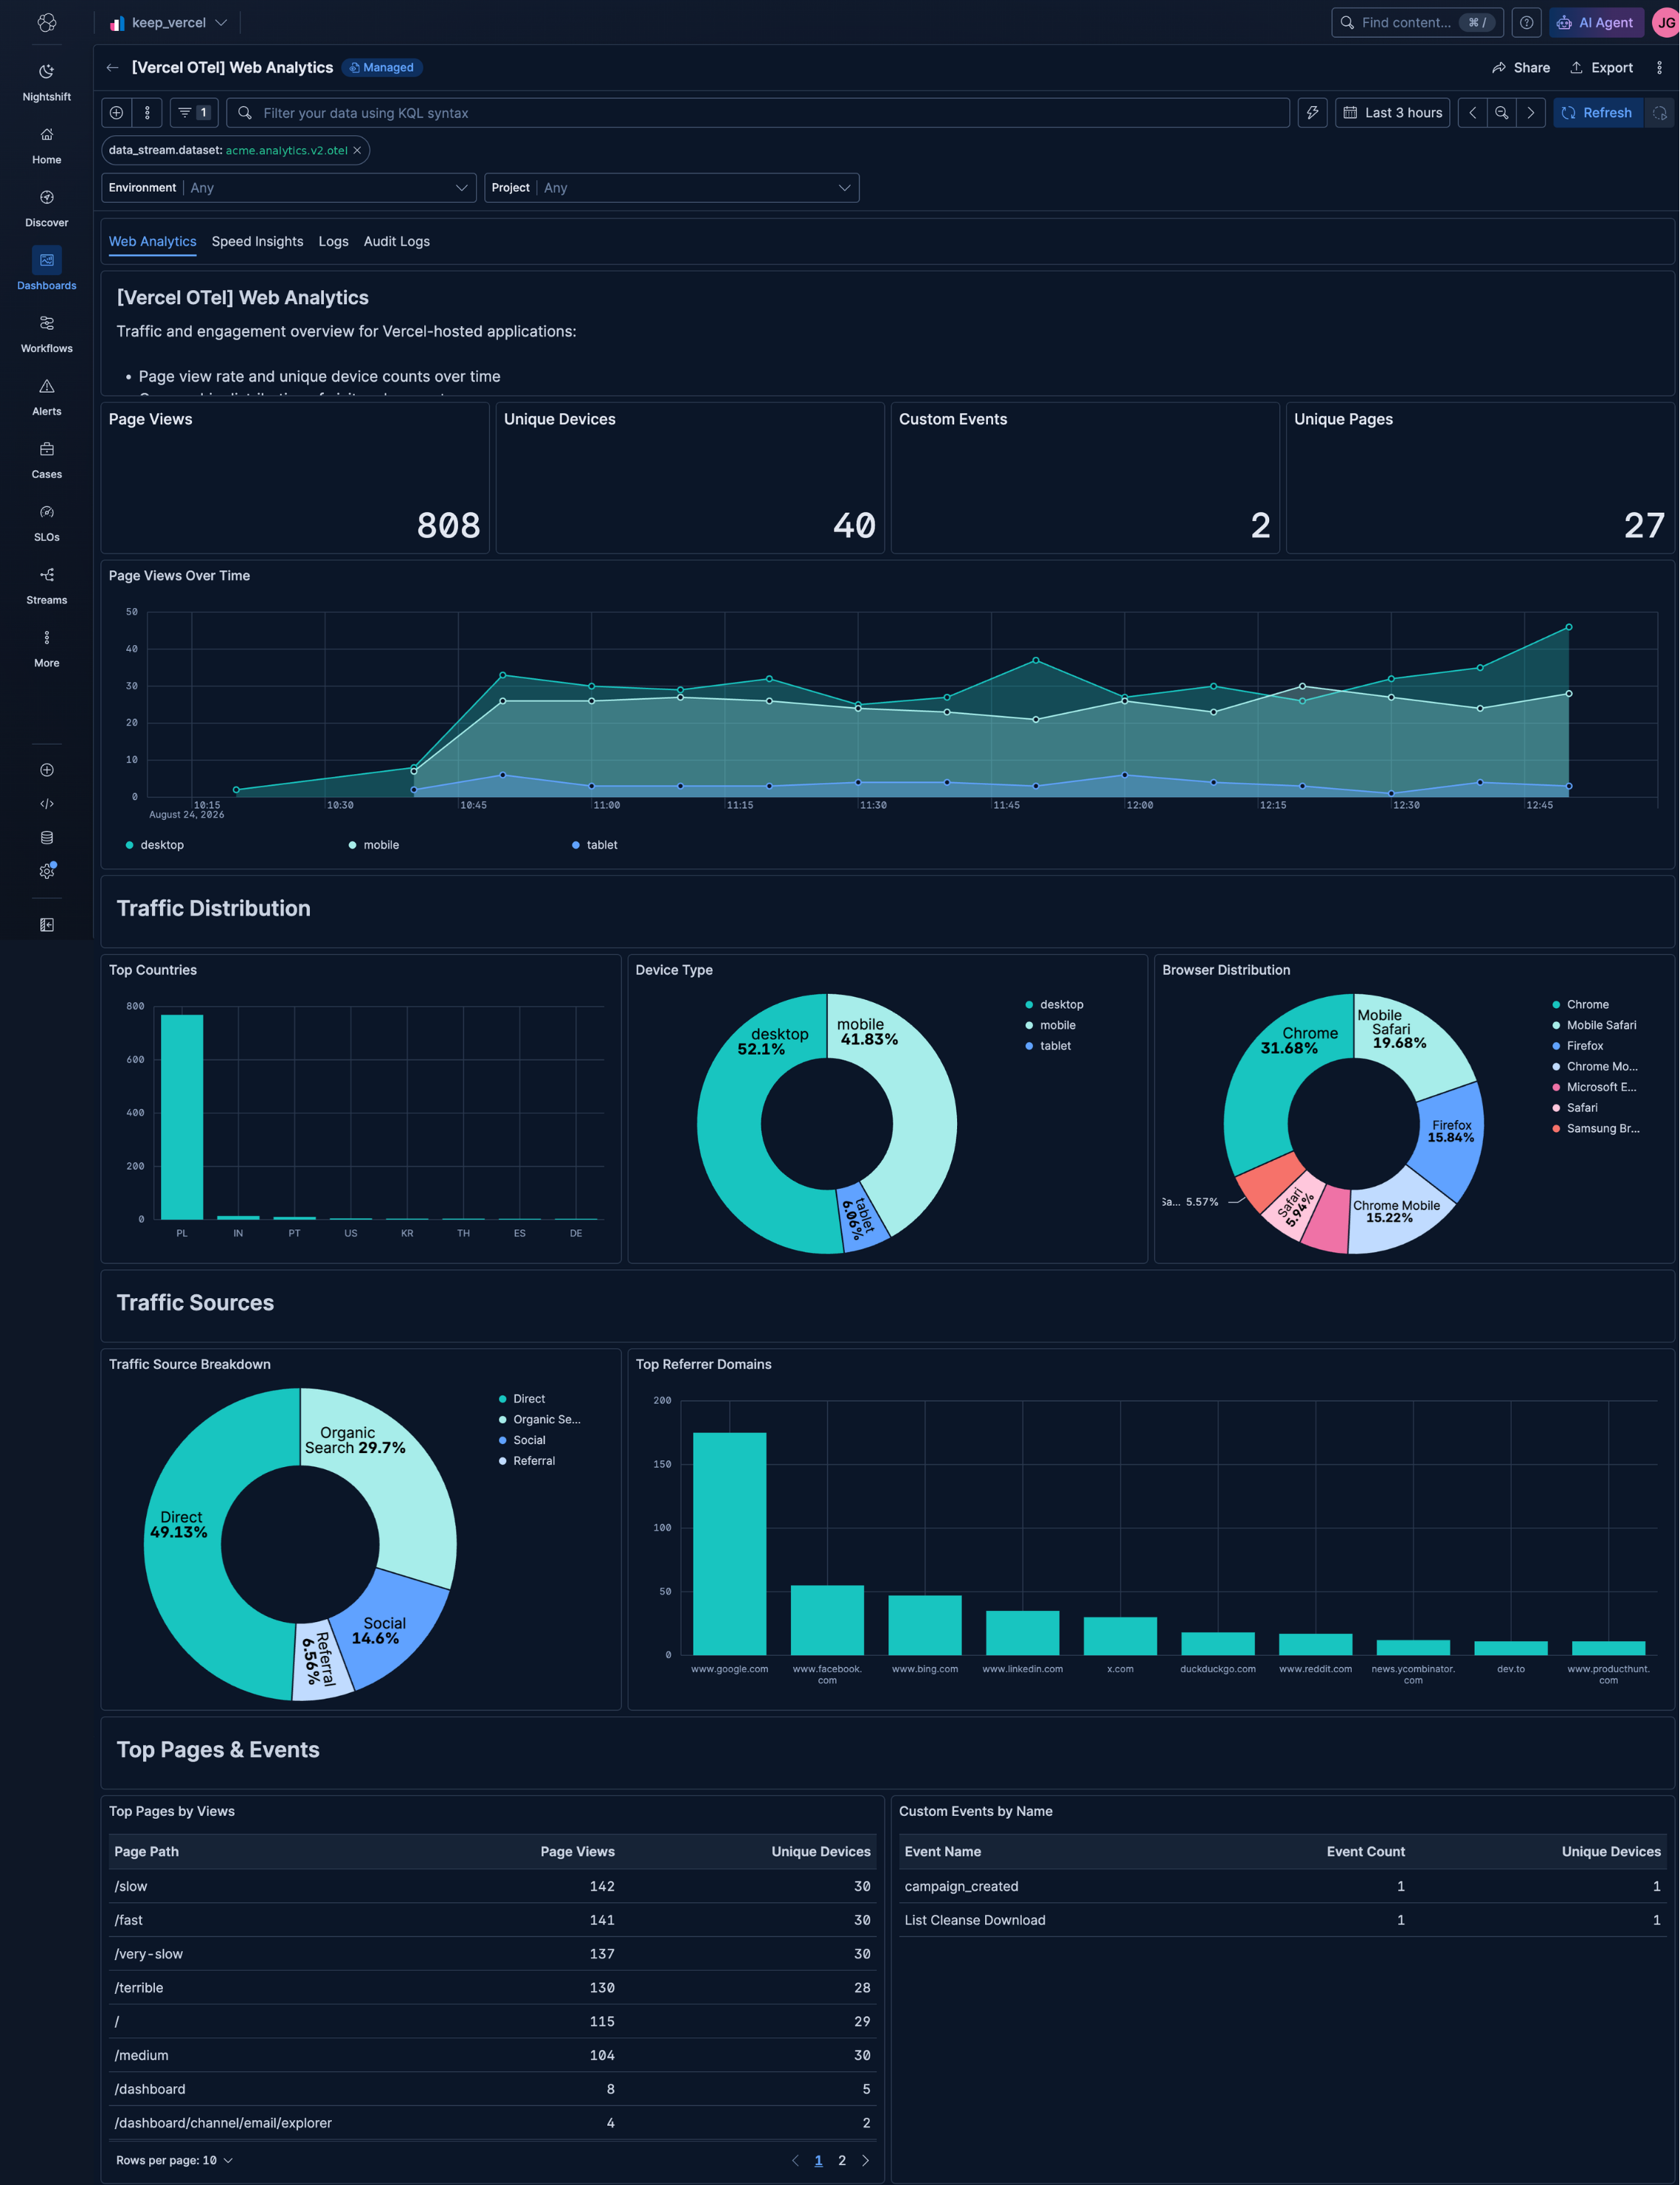Open Streams in sidebar
Screen dimensions: 1680x2185
pos(46,586)
